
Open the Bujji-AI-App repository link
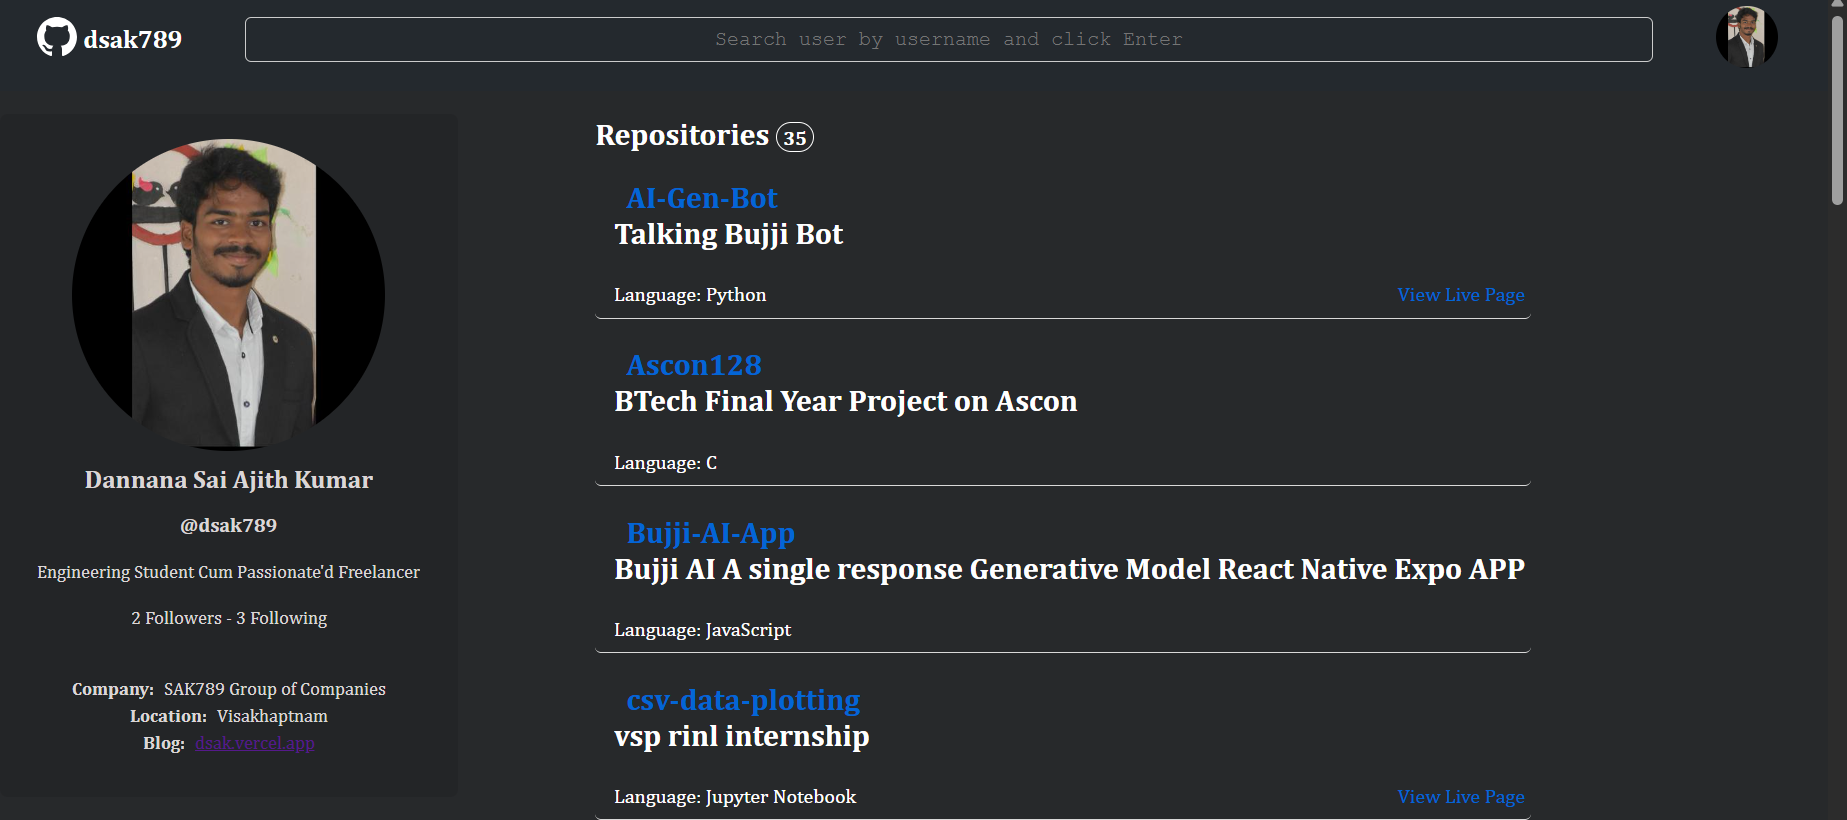[710, 533]
